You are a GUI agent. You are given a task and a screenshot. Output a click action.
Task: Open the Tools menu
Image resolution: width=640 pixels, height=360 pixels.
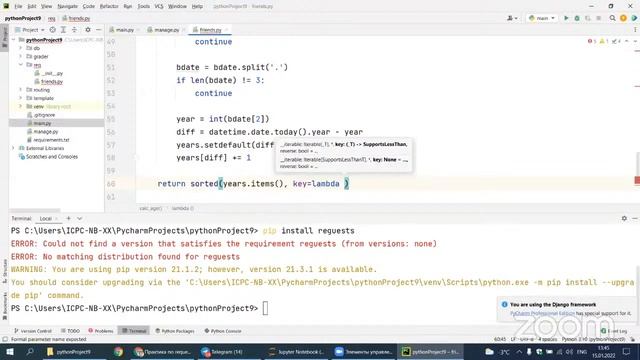(143, 6)
